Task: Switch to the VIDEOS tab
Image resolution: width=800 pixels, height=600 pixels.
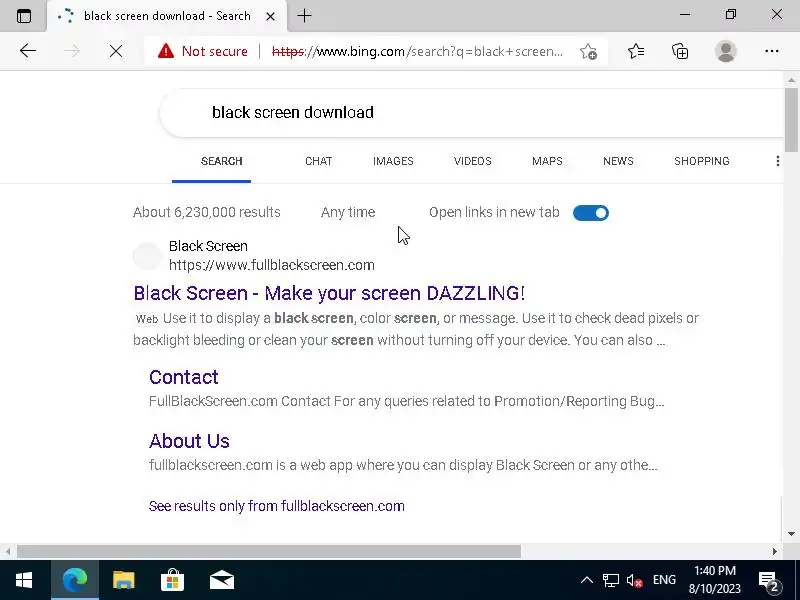Action: (472, 161)
